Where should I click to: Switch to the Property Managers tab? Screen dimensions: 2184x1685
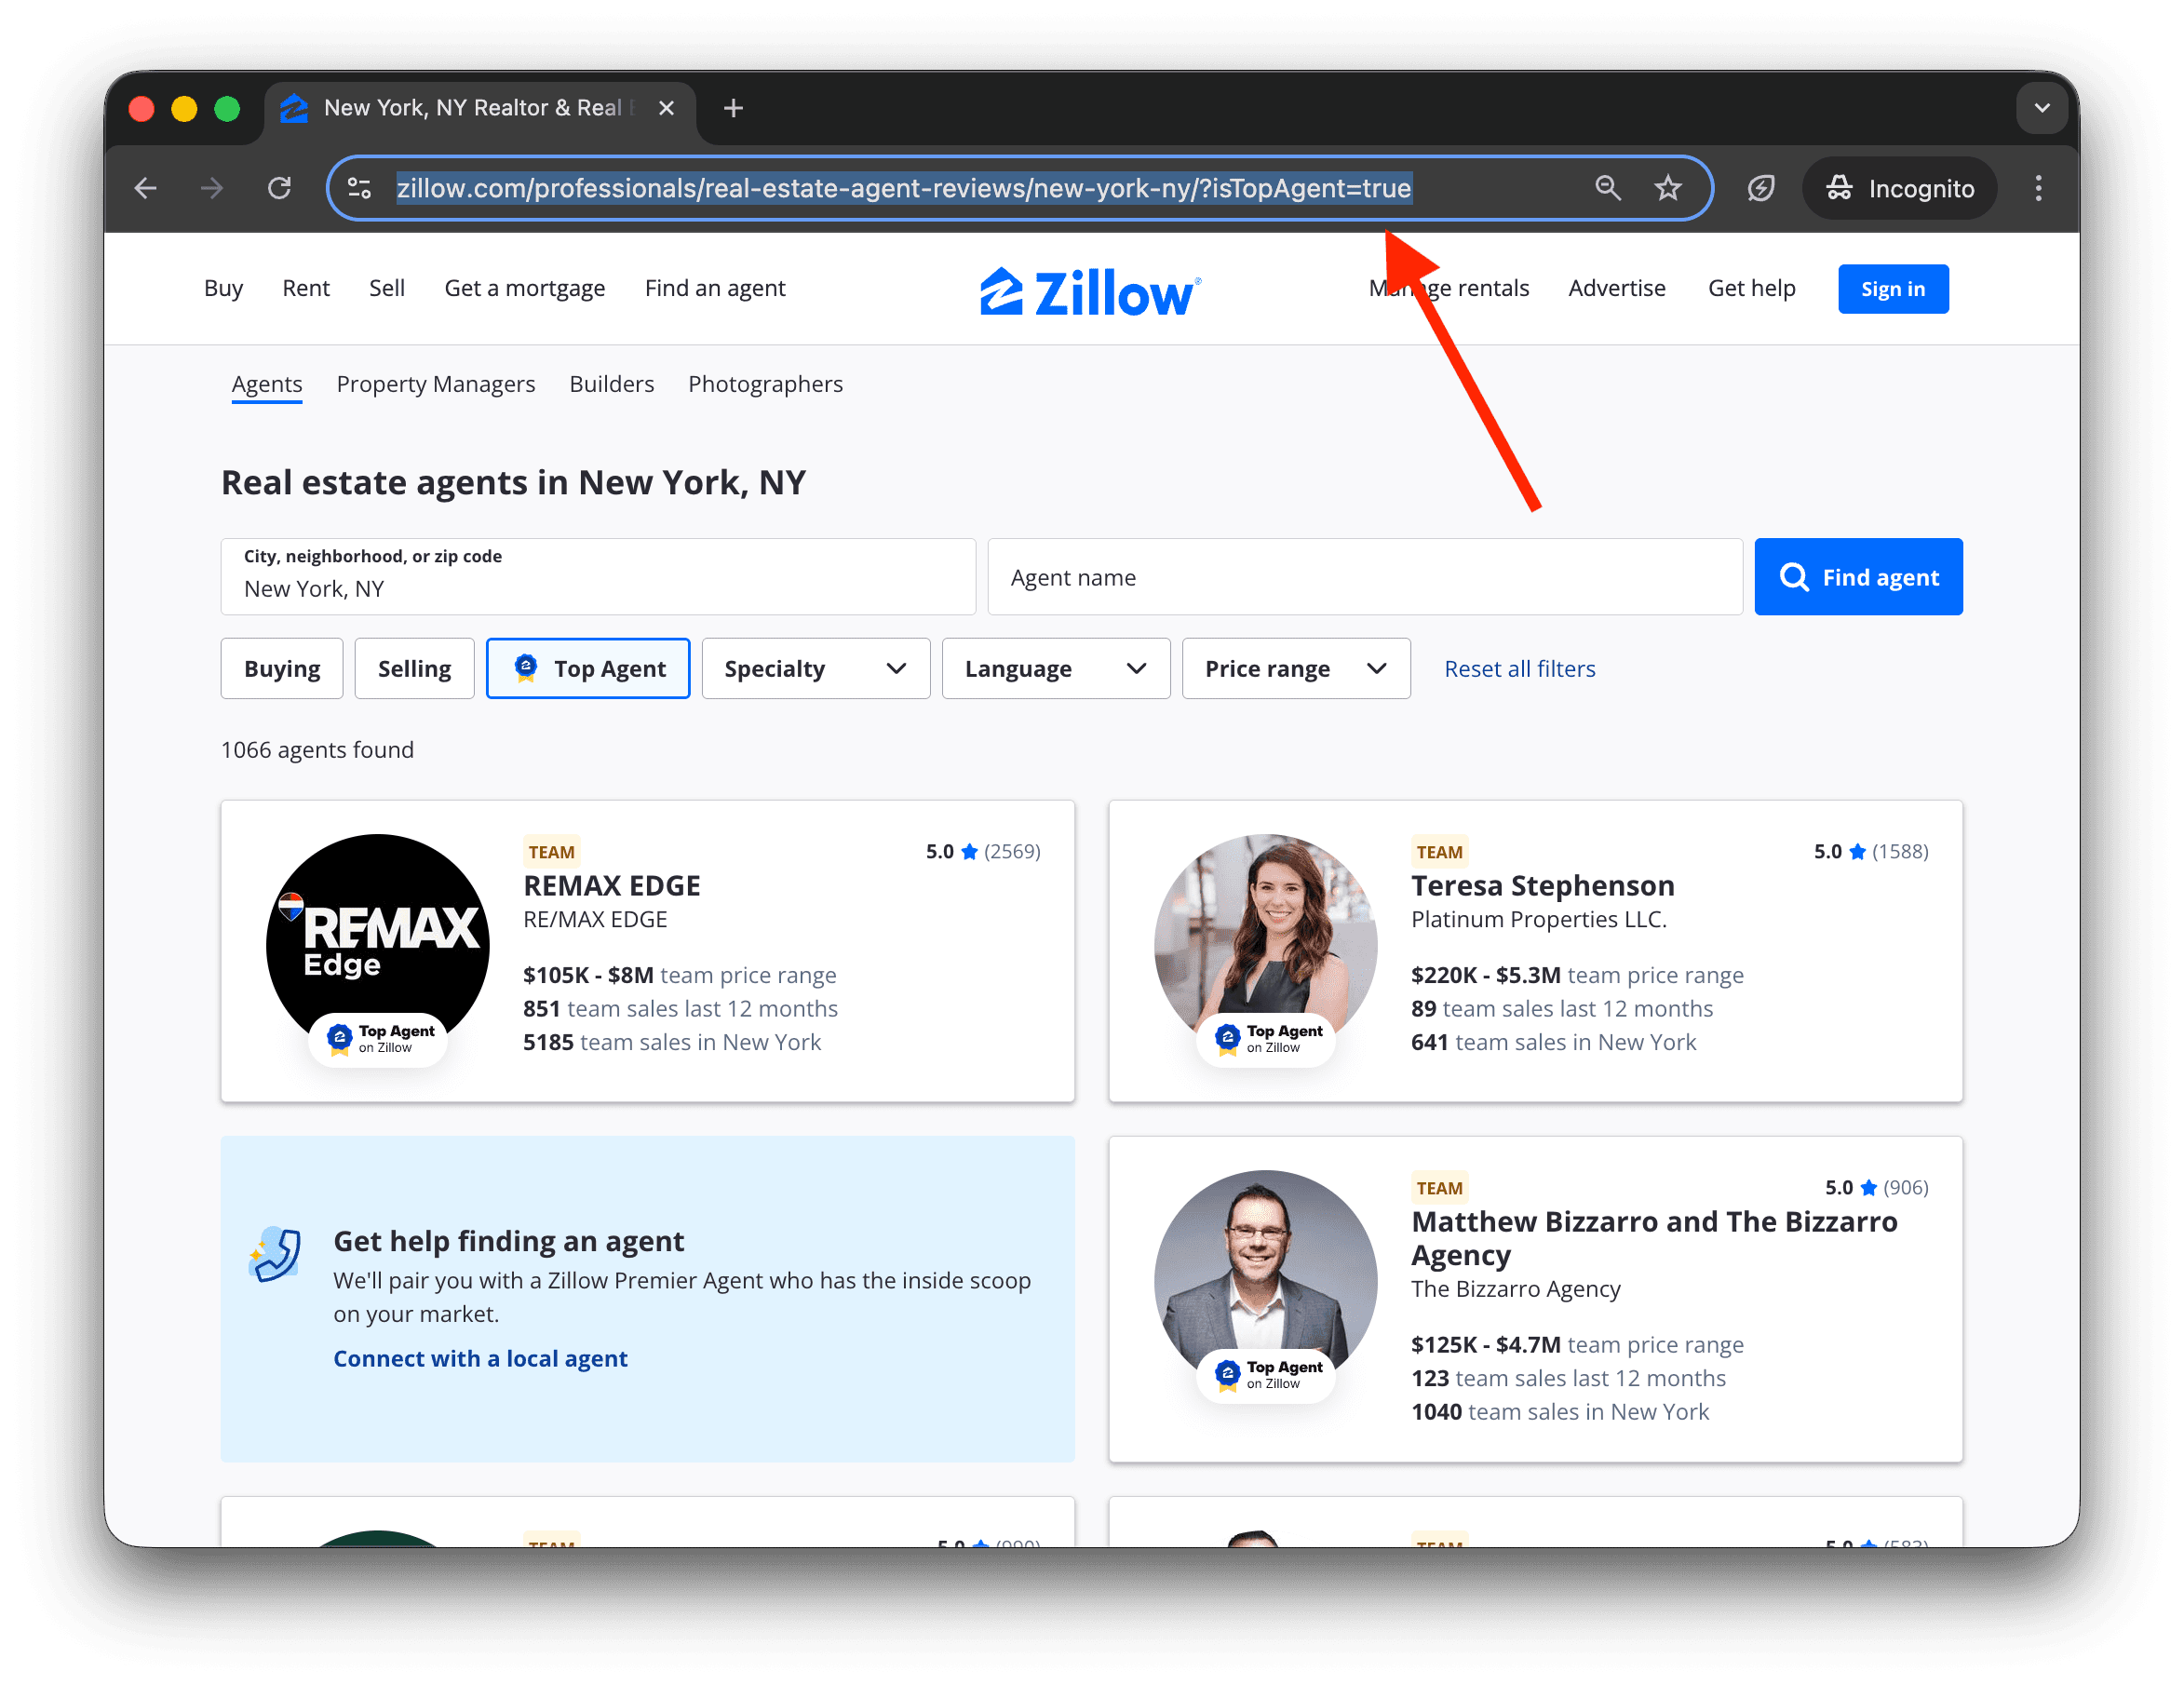[435, 384]
